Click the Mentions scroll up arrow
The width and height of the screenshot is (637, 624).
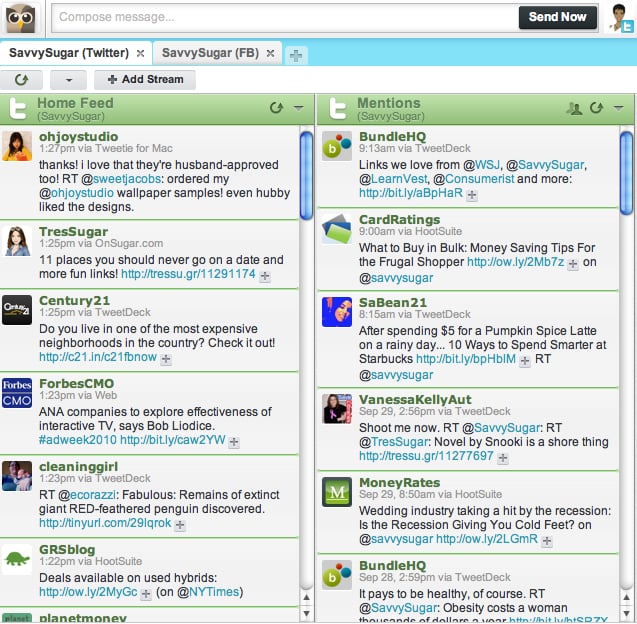pyautogui.click(x=626, y=597)
